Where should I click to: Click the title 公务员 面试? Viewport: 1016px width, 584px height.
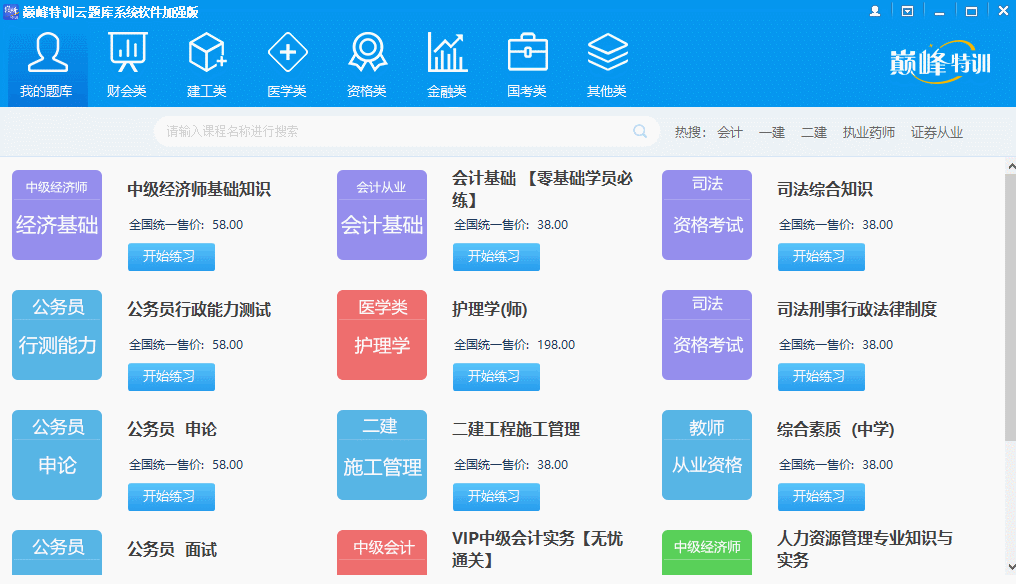click(x=172, y=550)
